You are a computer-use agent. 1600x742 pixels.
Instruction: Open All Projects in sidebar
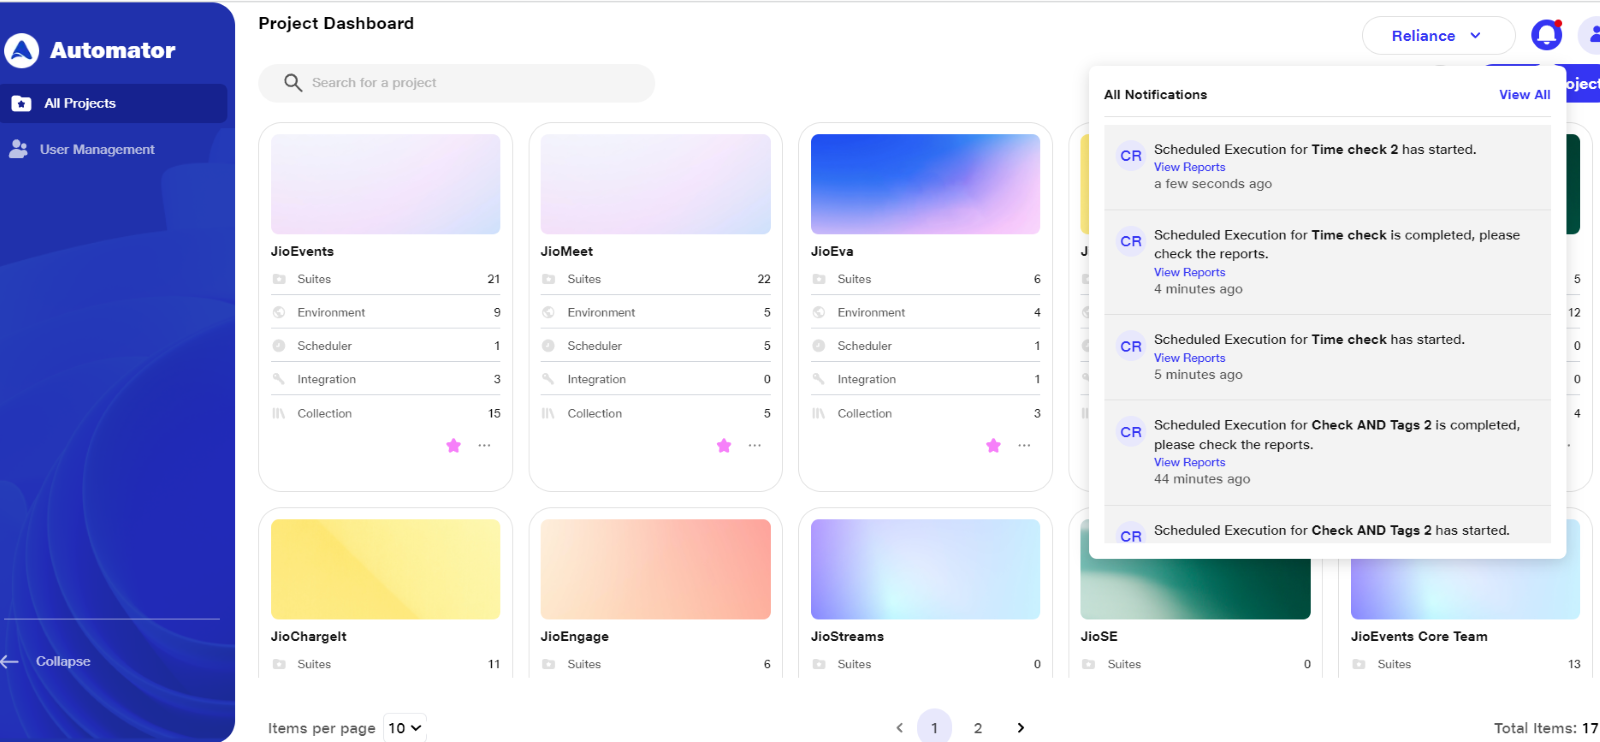coord(113,103)
